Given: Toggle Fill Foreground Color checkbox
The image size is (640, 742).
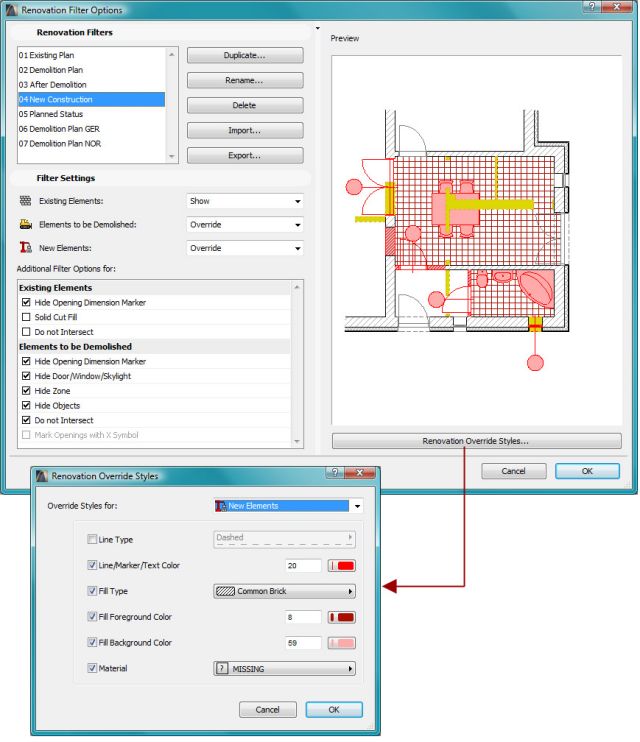Looking at the screenshot, I should [x=92, y=616].
